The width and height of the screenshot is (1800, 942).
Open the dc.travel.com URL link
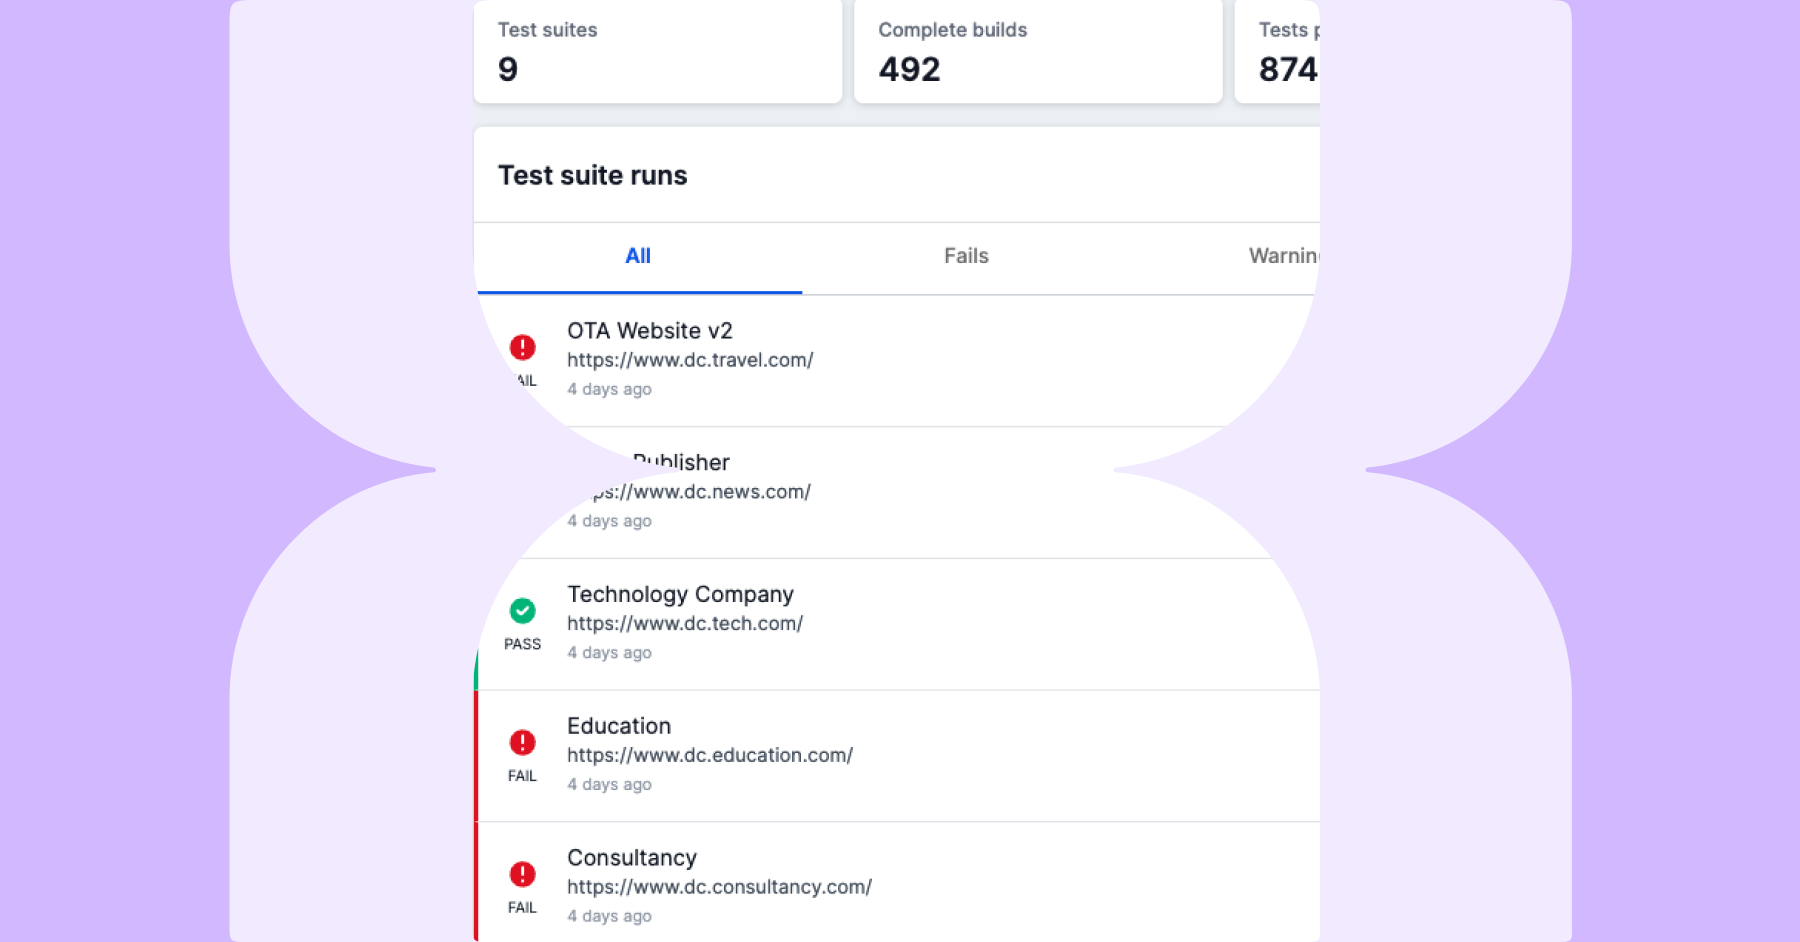[690, 360]
